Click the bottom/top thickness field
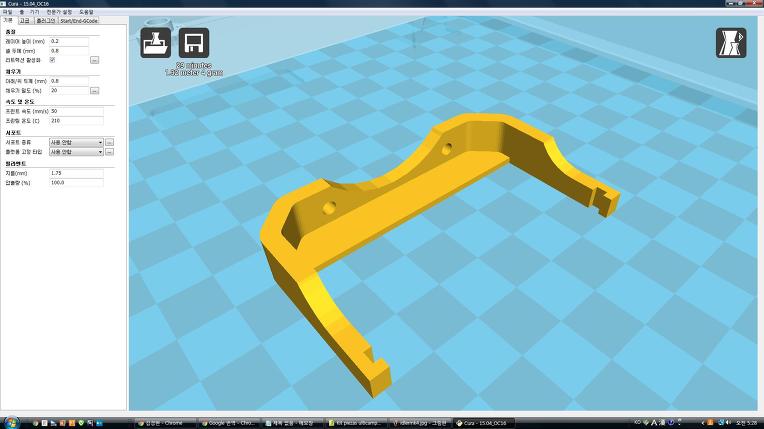764x429 pixels. pos(69,81)
